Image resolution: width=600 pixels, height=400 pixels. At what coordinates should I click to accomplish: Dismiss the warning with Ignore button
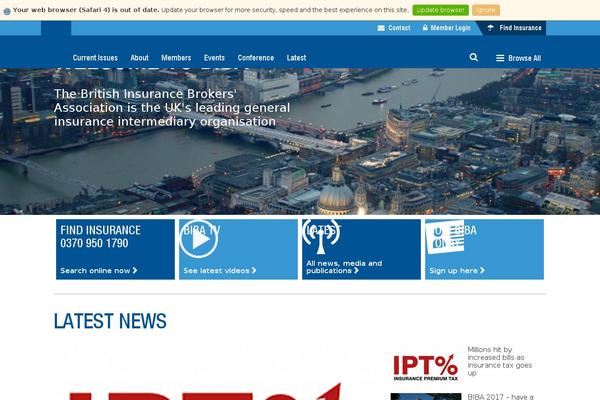(486, 10)
